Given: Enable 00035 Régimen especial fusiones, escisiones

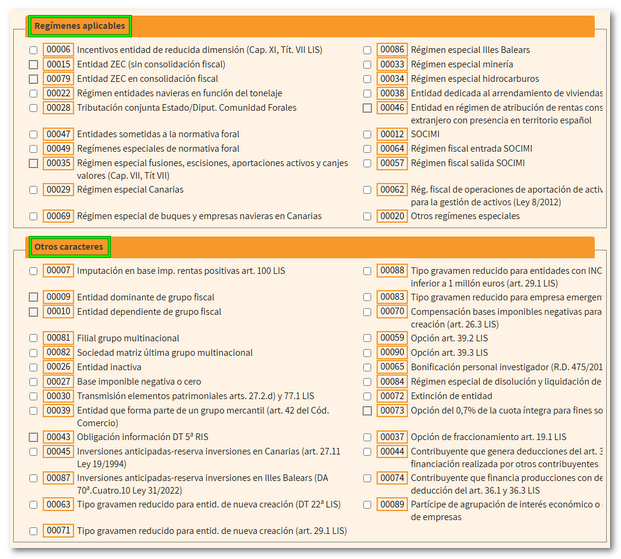Looking at the screenshot, I should coord(33,163).
